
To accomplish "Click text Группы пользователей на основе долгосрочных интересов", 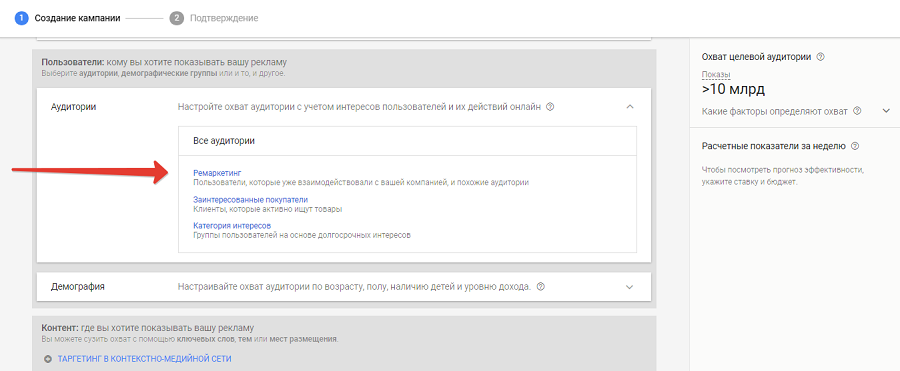I will (x=302, y=235).
